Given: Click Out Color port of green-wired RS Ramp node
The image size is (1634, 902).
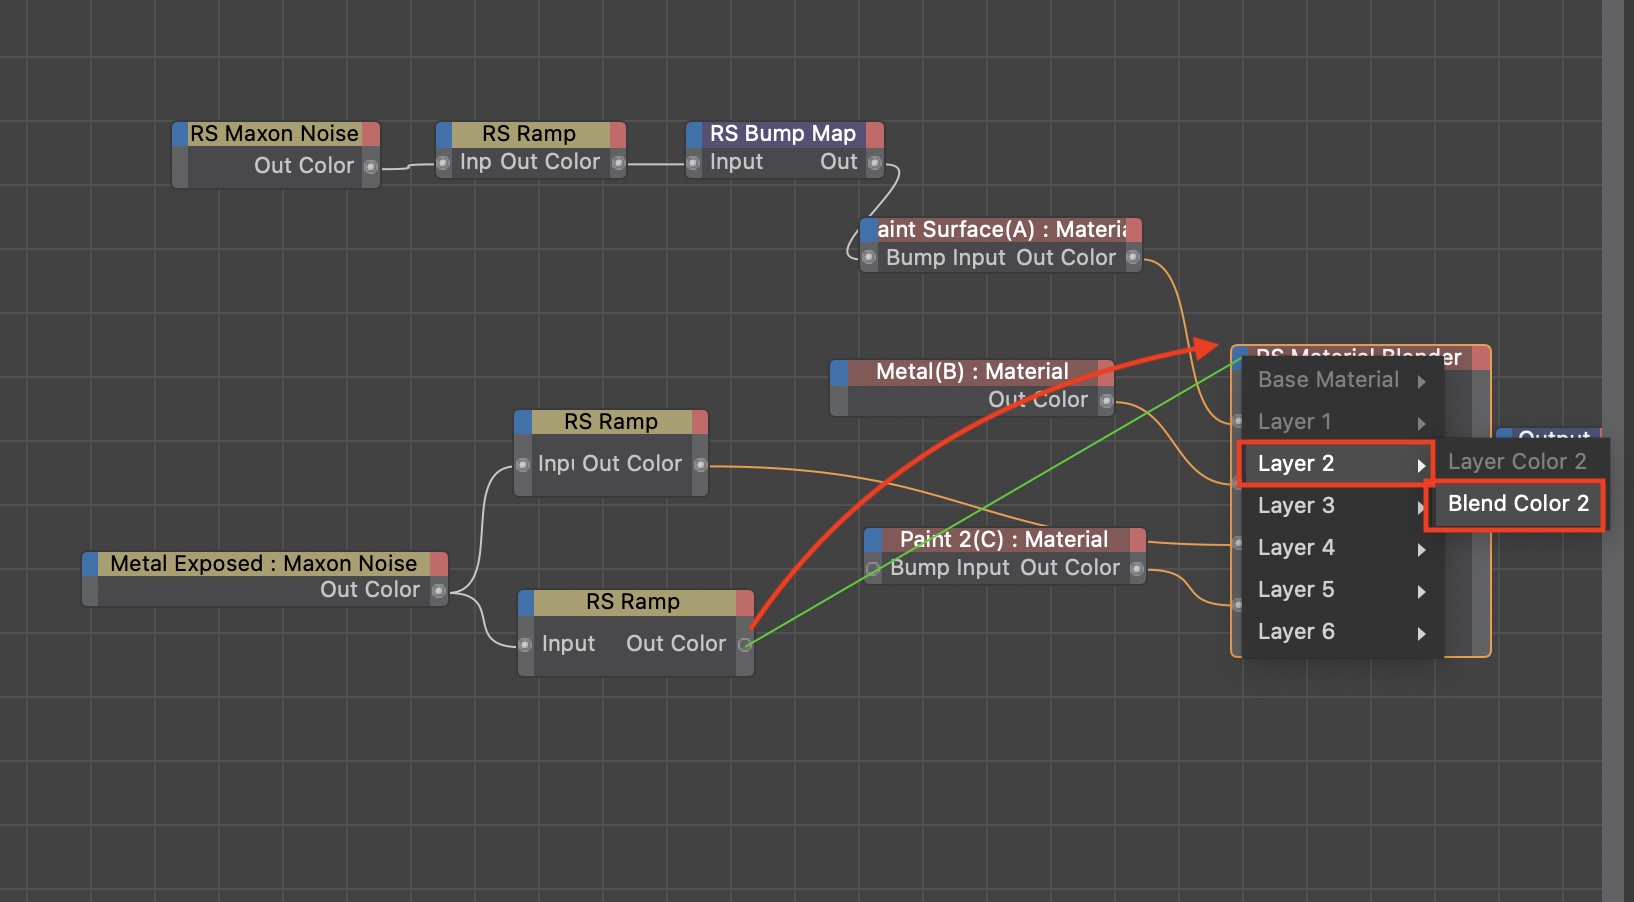Looking at the screenshot, I should 744,645.
